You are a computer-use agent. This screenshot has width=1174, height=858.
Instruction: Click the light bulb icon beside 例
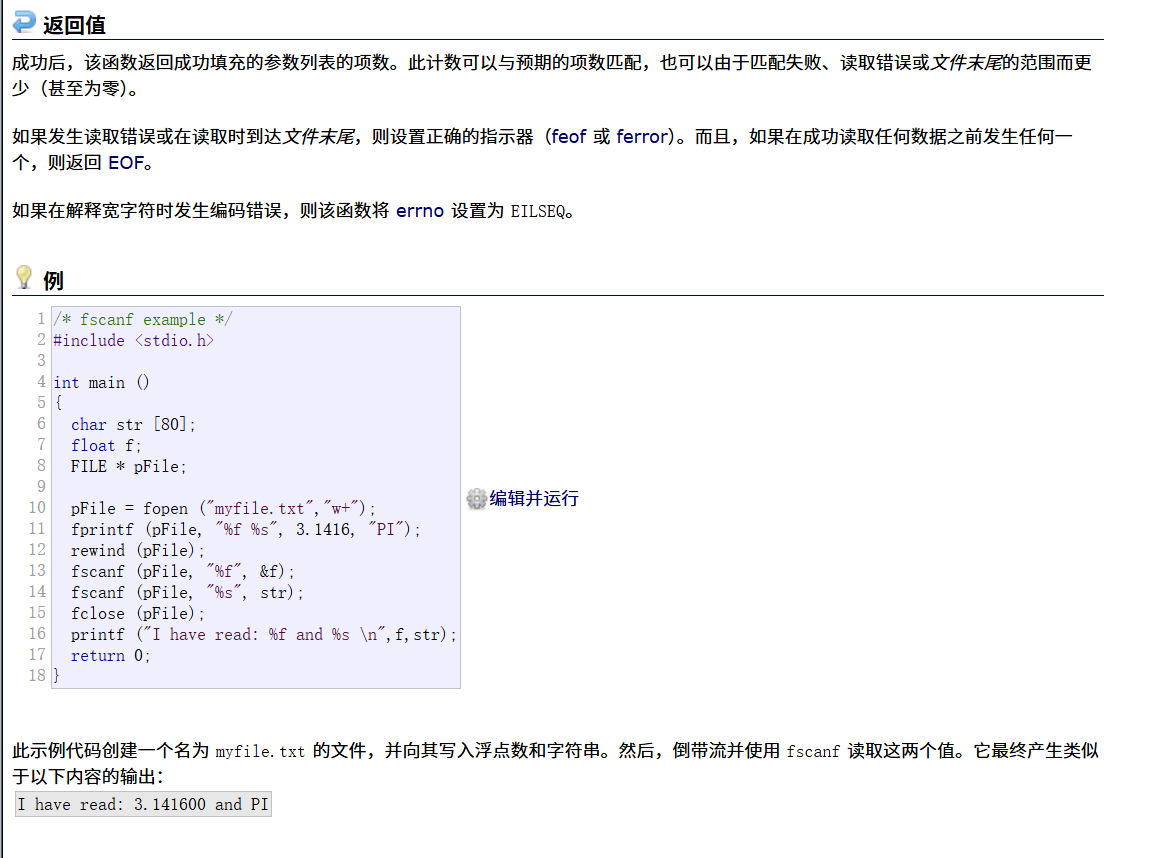(x=24, y=277)
